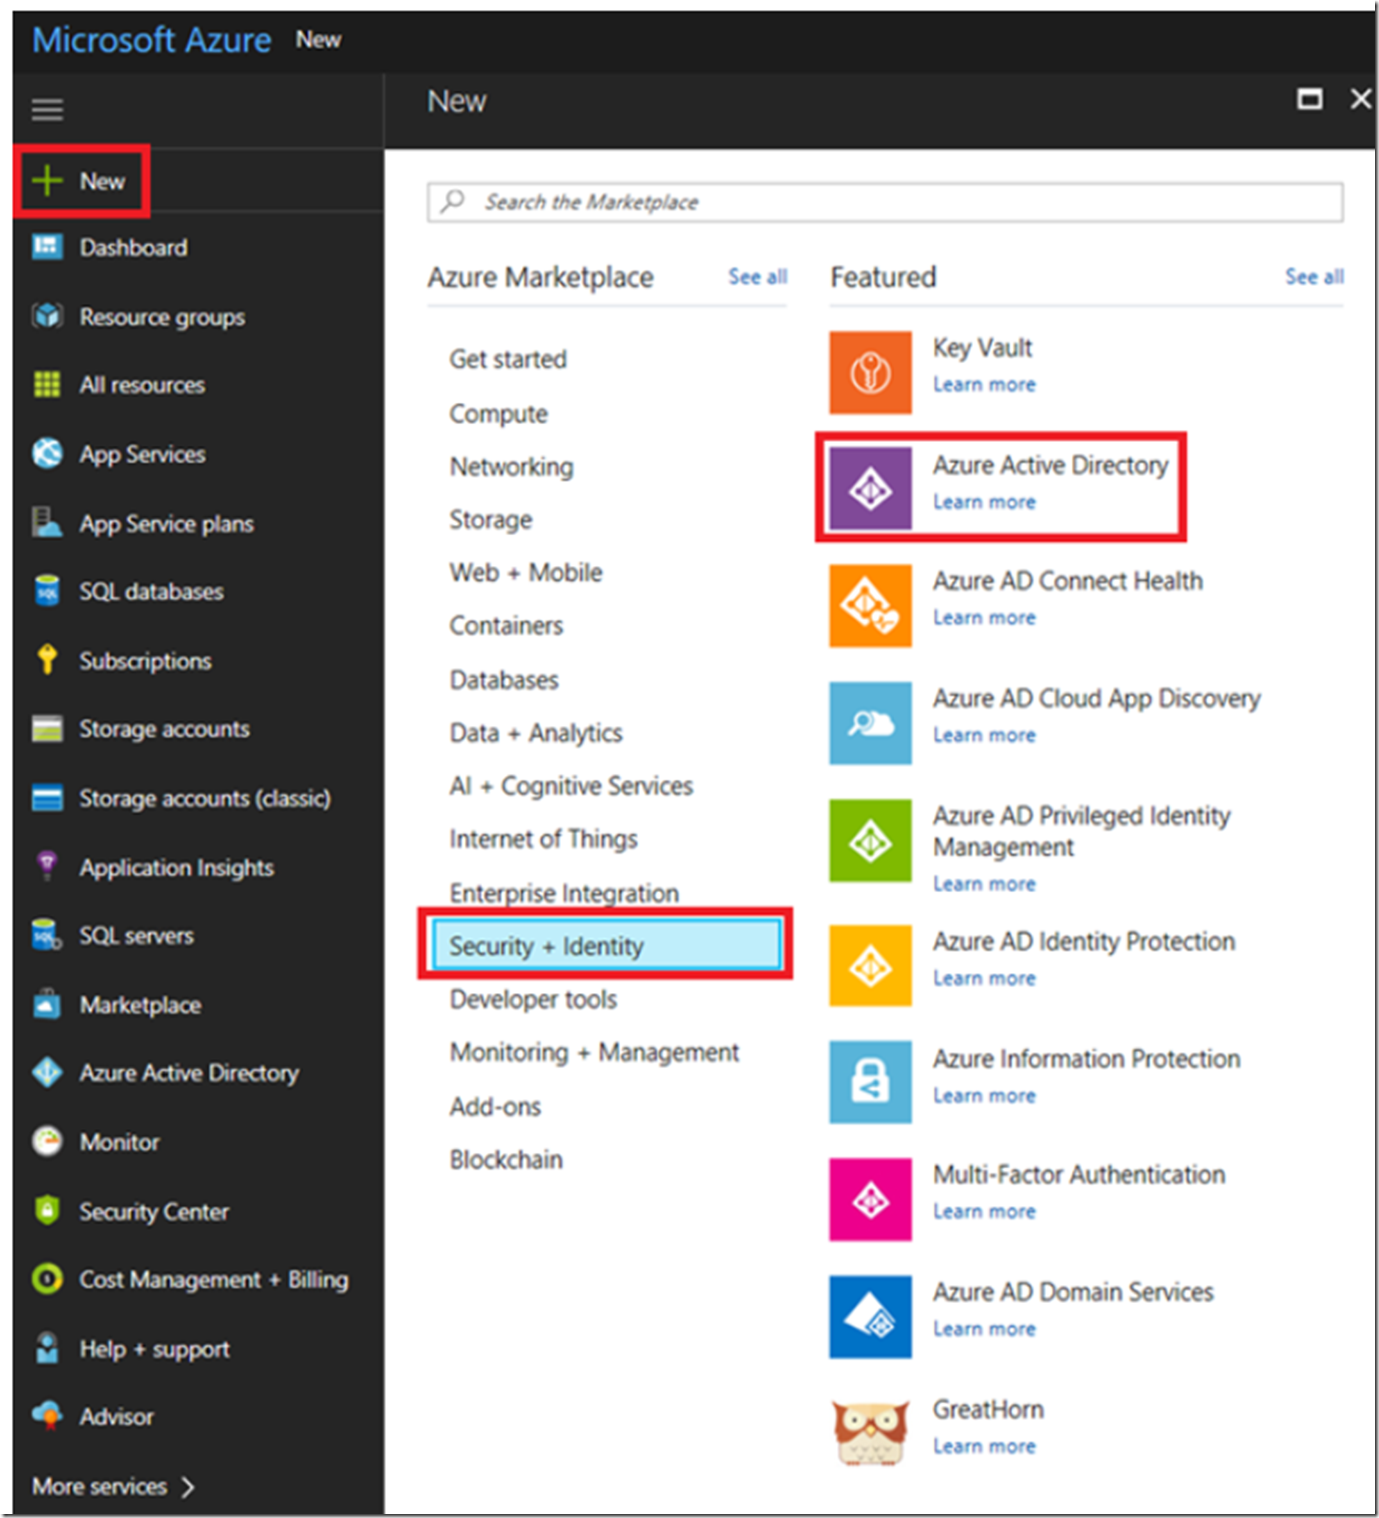Choose AI + Cognitive Services
This screenshot has height=1518, width=1379.
pyautogui.click(x=571, y=786)
